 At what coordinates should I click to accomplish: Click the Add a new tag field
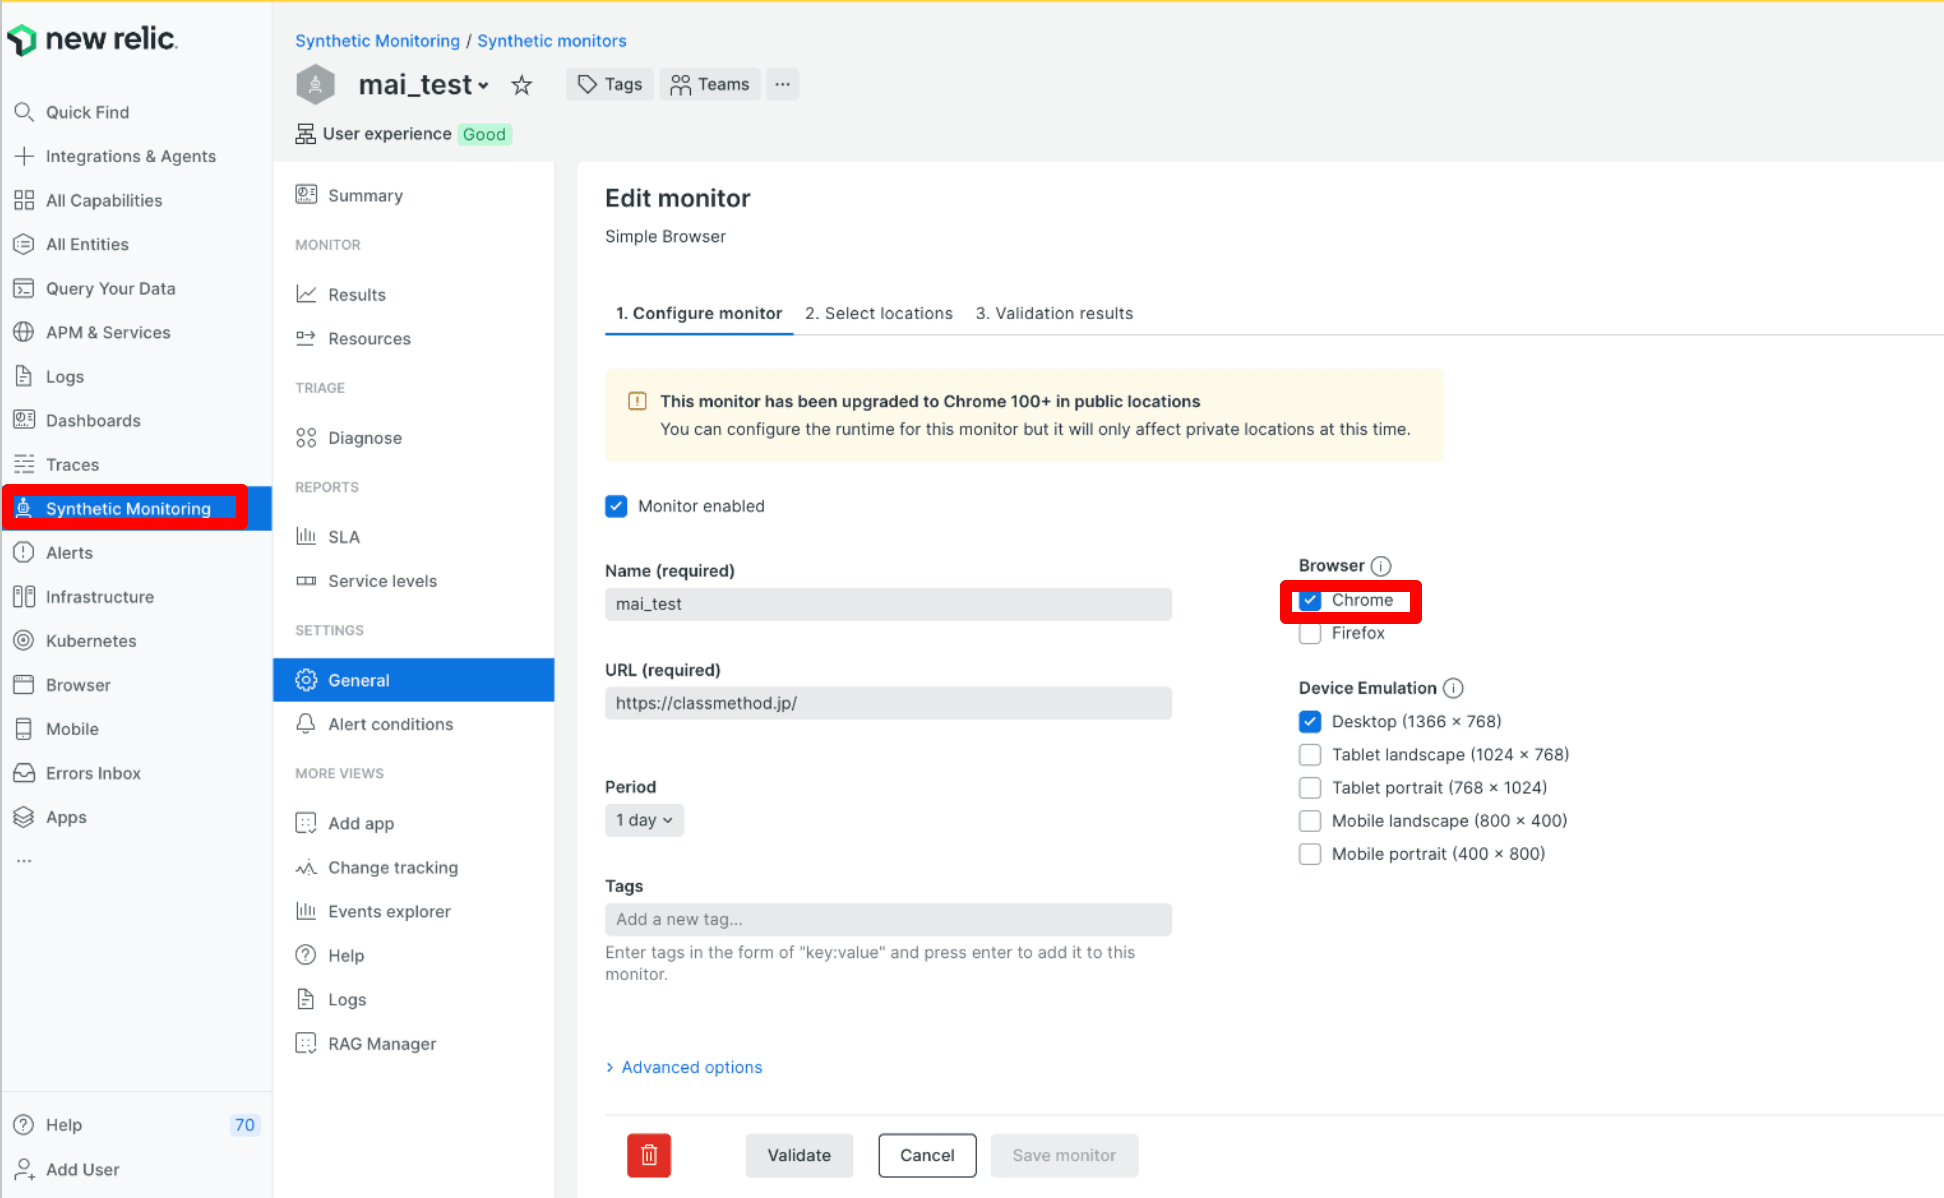point(888,919)
